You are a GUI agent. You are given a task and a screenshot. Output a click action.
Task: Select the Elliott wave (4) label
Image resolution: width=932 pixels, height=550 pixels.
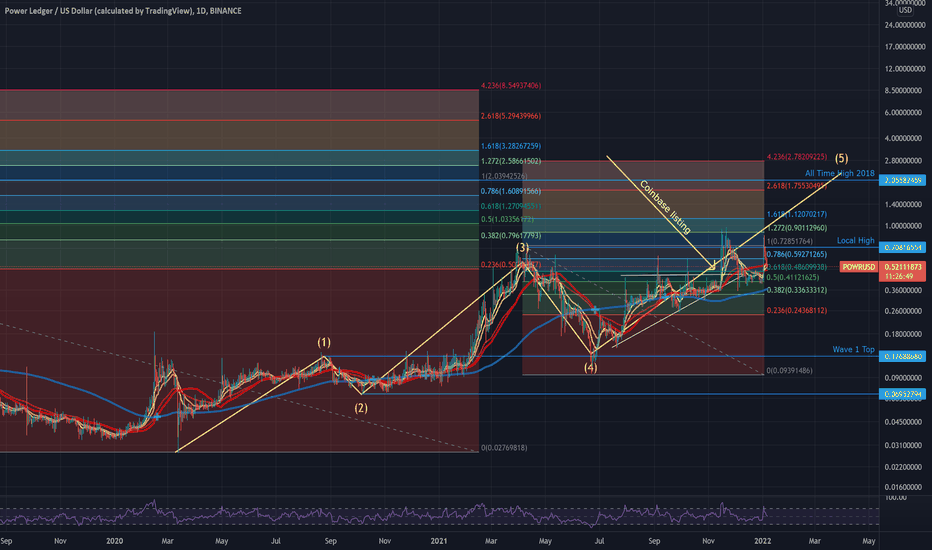point(590,367)
